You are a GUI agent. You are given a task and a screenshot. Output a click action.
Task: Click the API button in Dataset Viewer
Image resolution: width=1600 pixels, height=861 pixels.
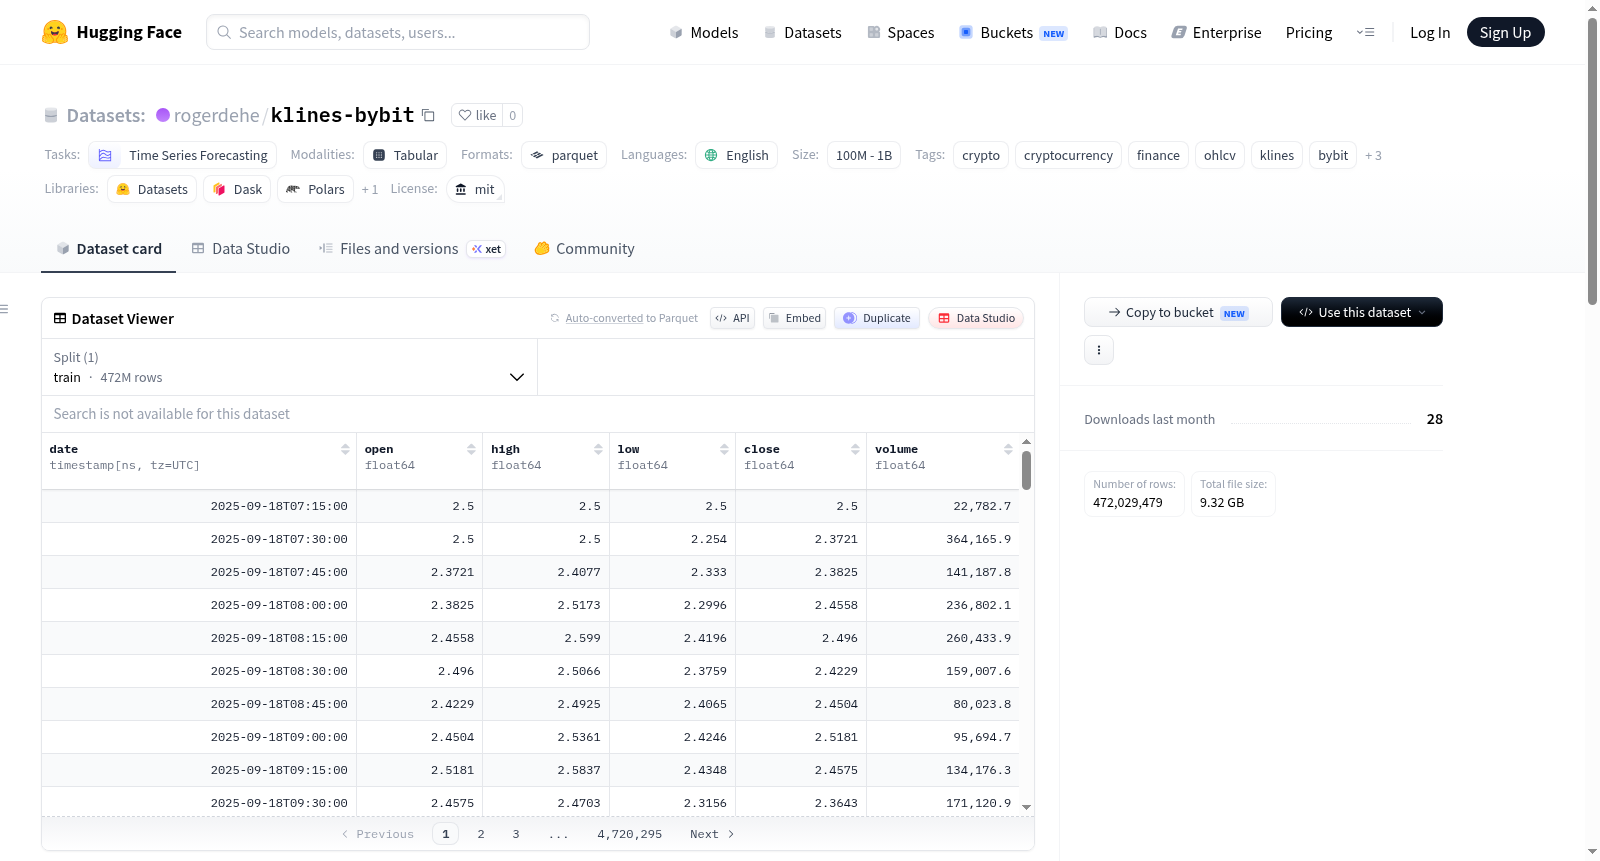(732, 318)
